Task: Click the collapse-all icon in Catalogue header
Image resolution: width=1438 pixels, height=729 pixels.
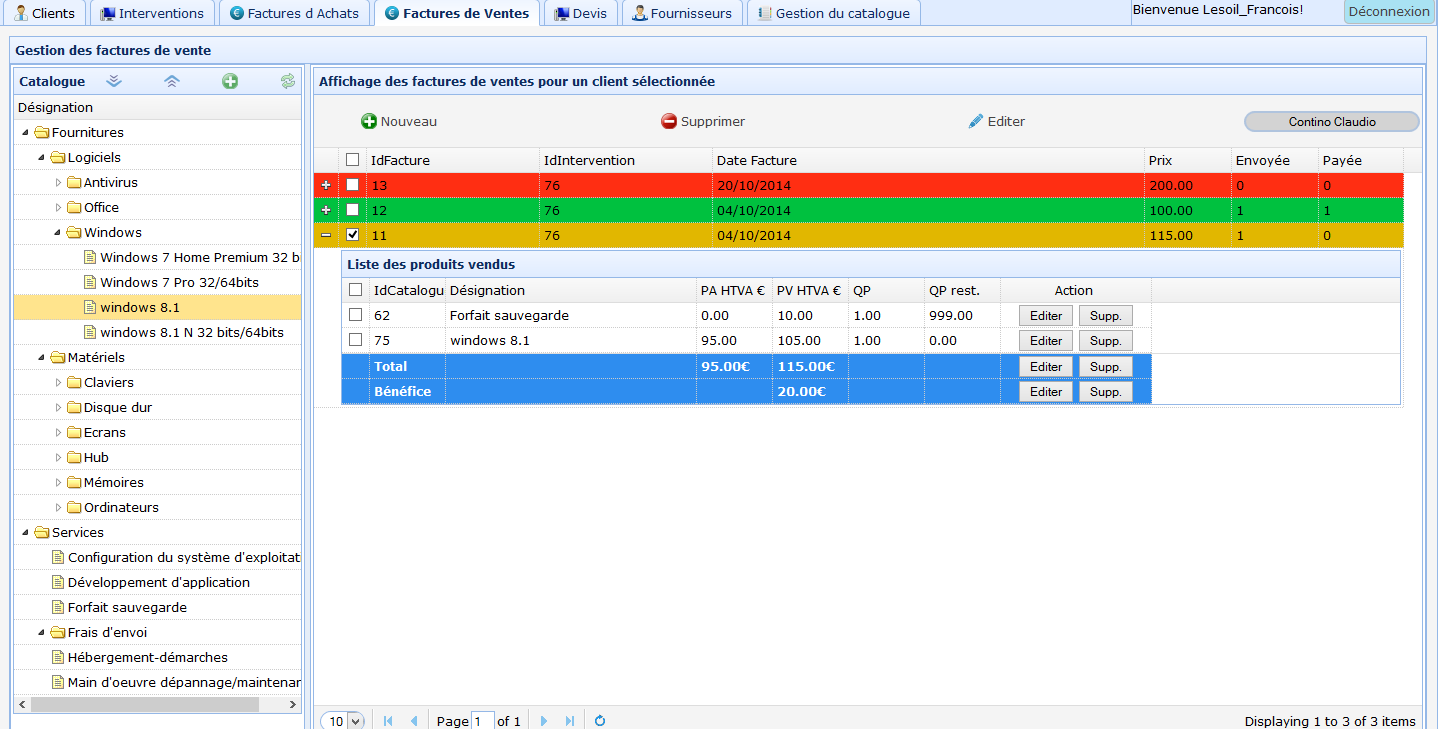Action: [x=172, y=81]
